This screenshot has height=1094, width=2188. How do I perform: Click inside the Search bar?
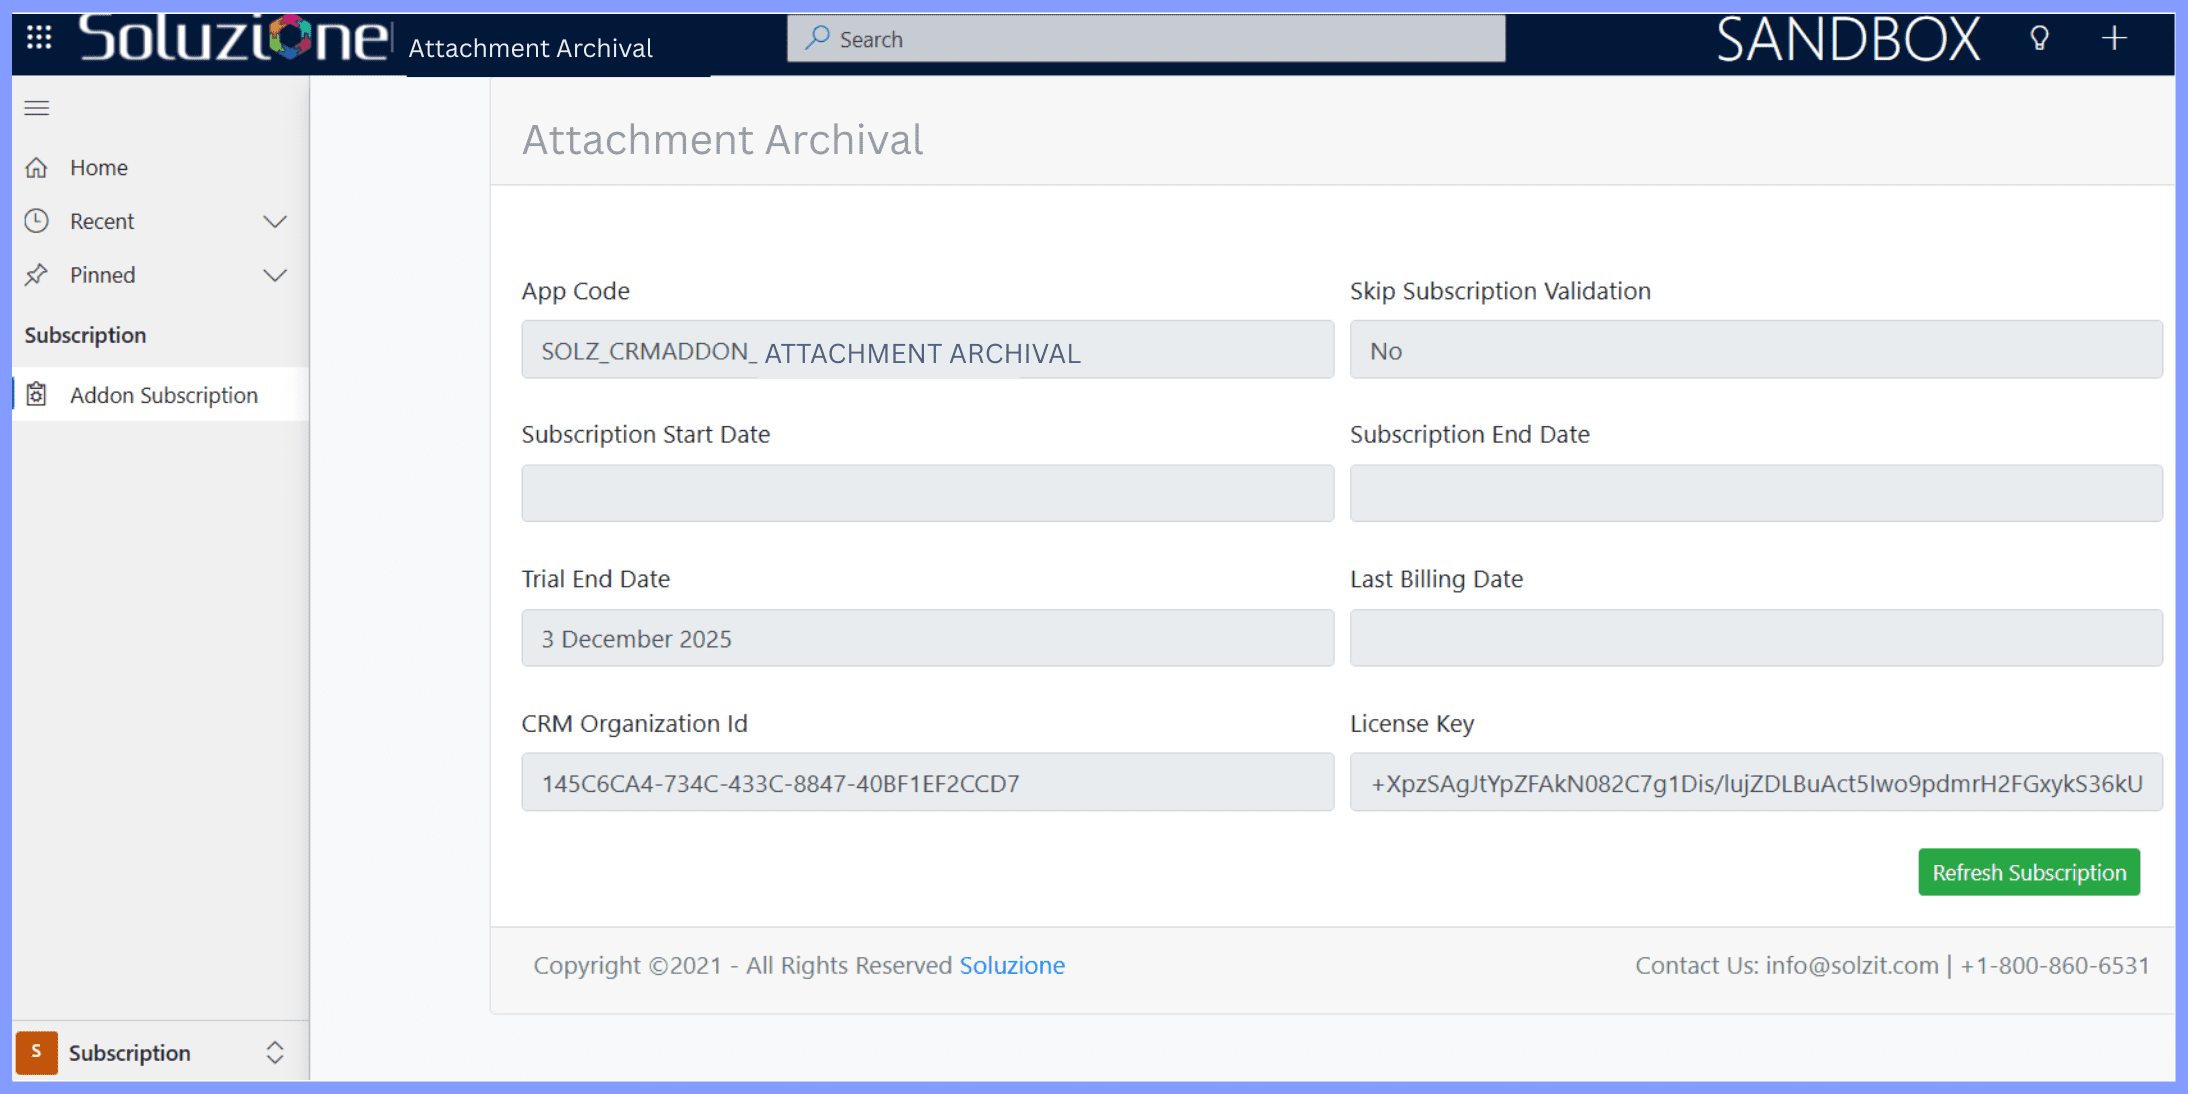click(x=1145, y=39)
